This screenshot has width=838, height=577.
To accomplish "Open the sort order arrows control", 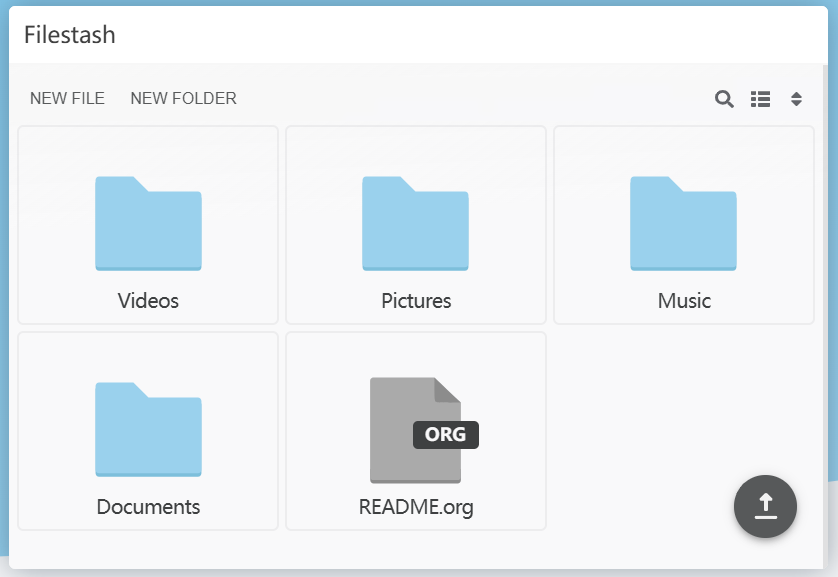I will 796,99.
